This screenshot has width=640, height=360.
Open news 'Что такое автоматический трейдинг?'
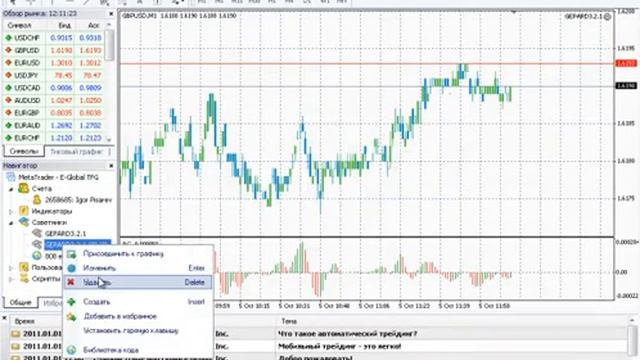point(347,334)
